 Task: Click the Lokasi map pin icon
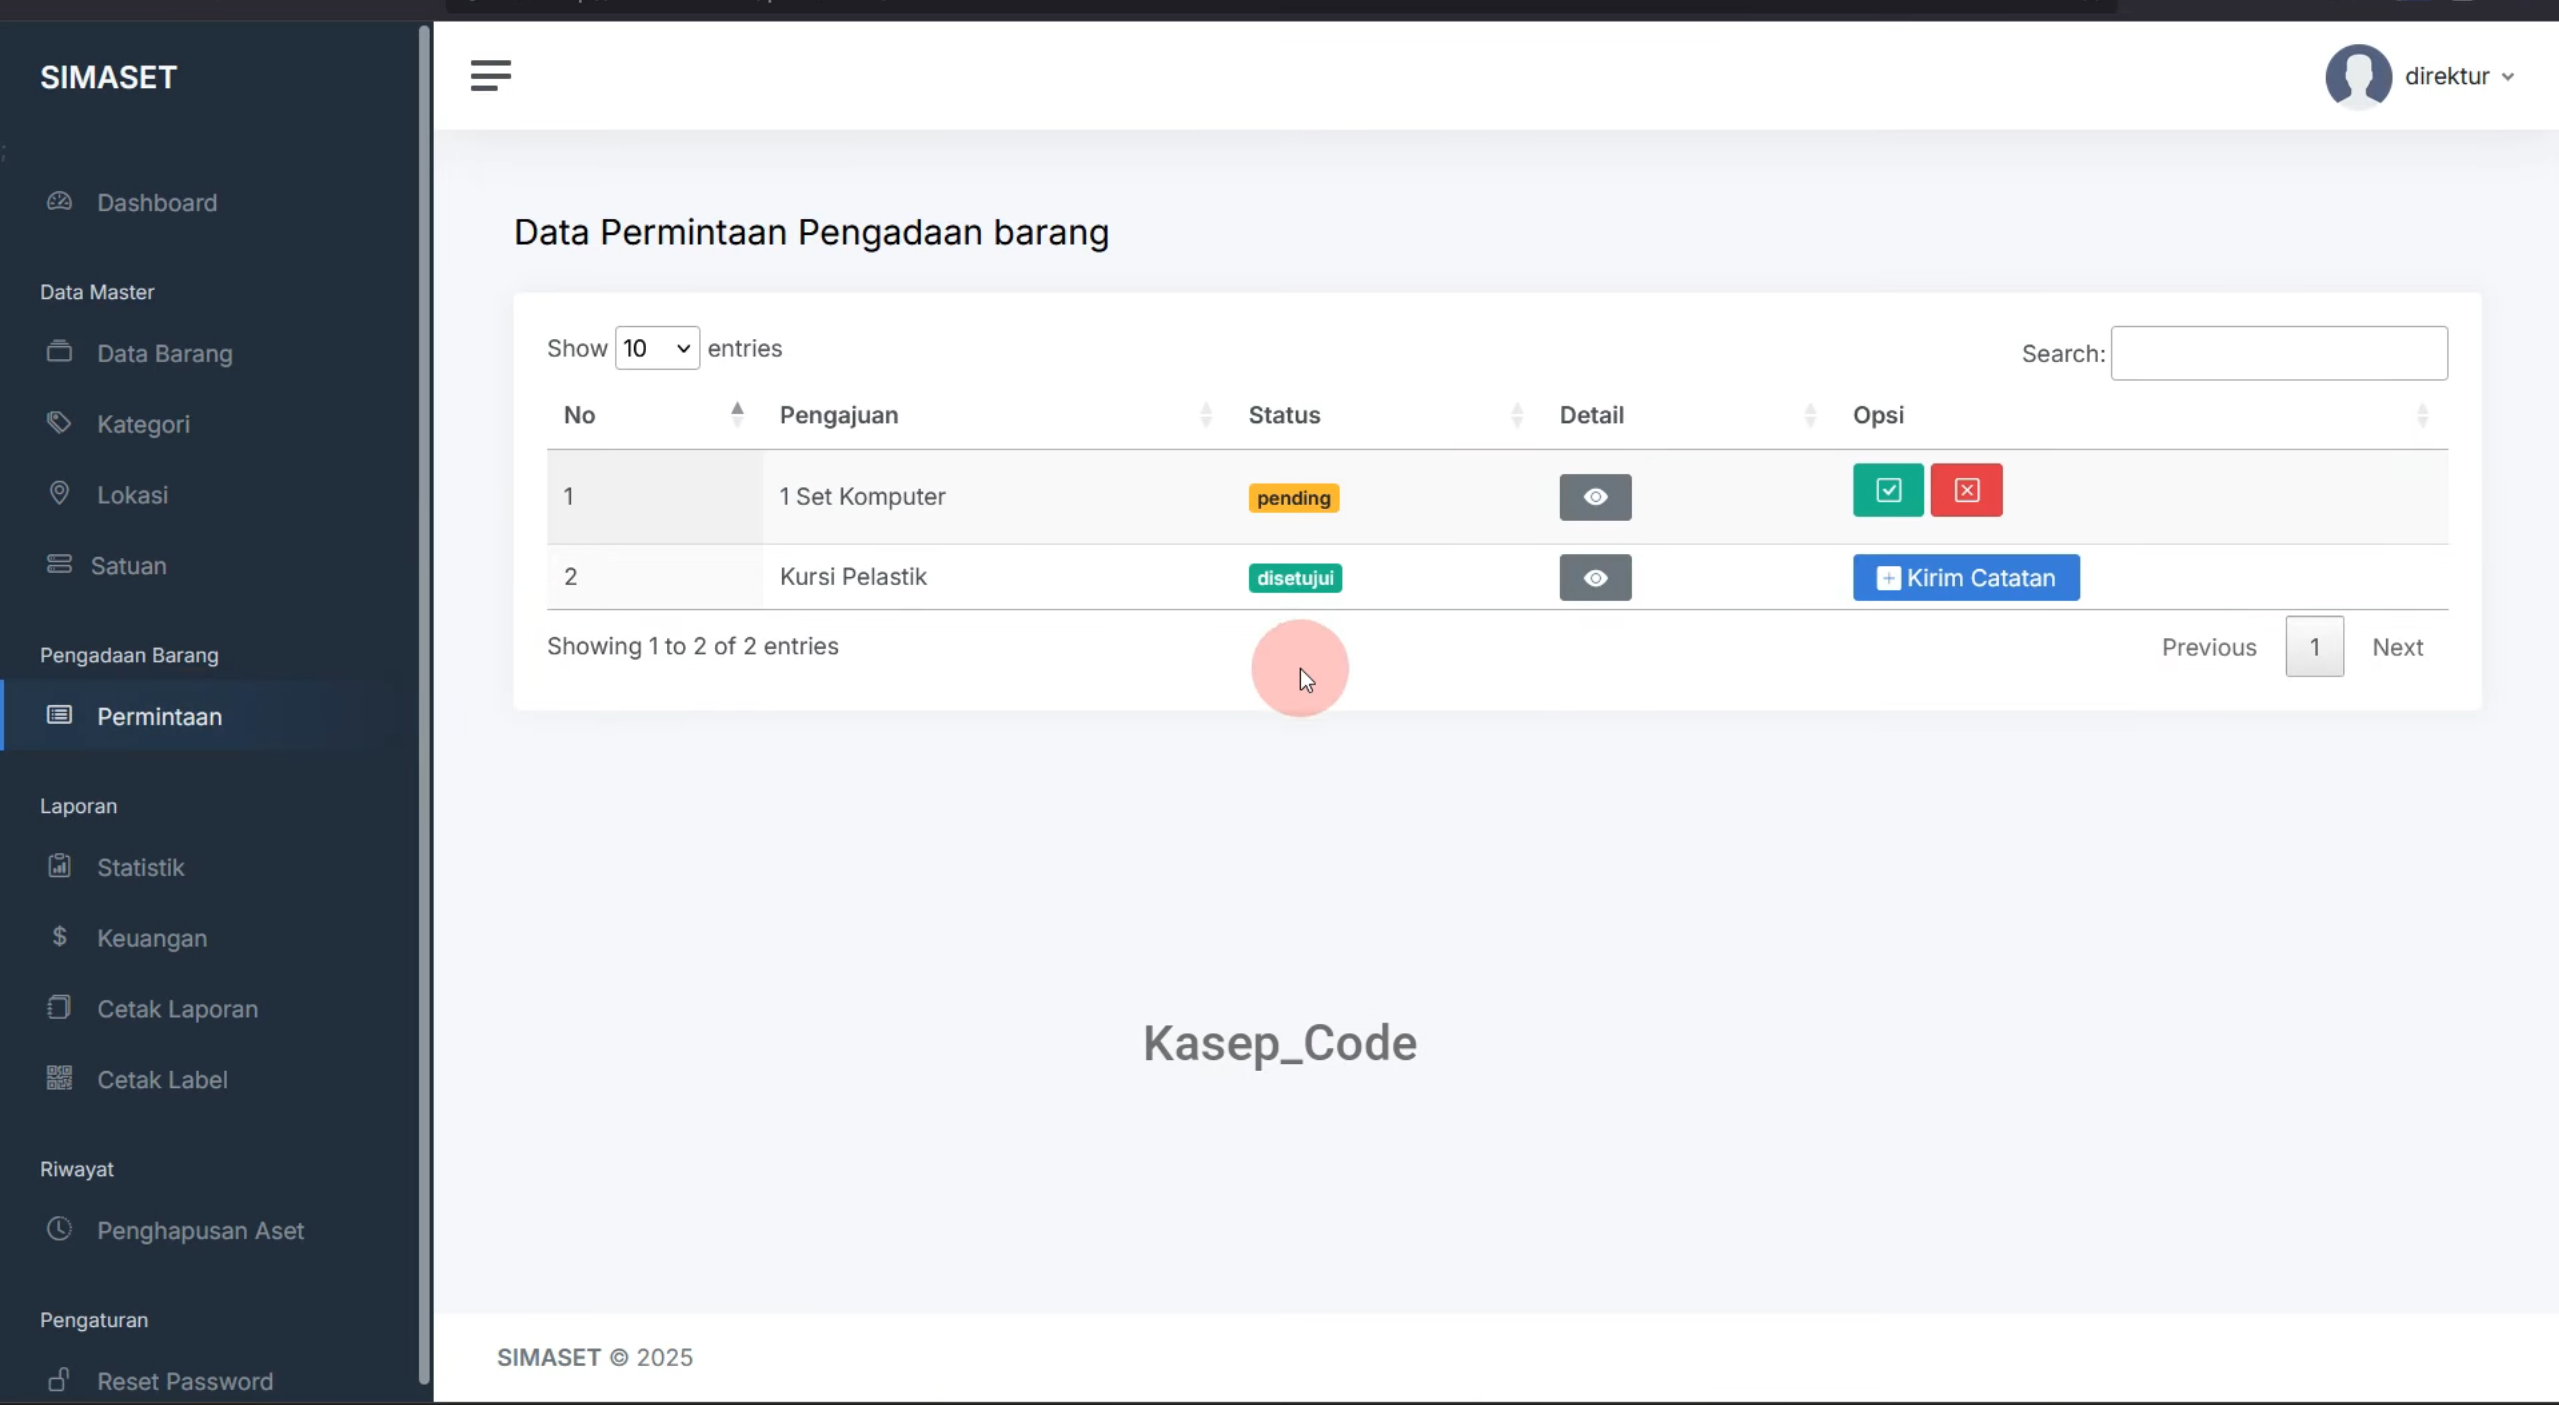59,493
